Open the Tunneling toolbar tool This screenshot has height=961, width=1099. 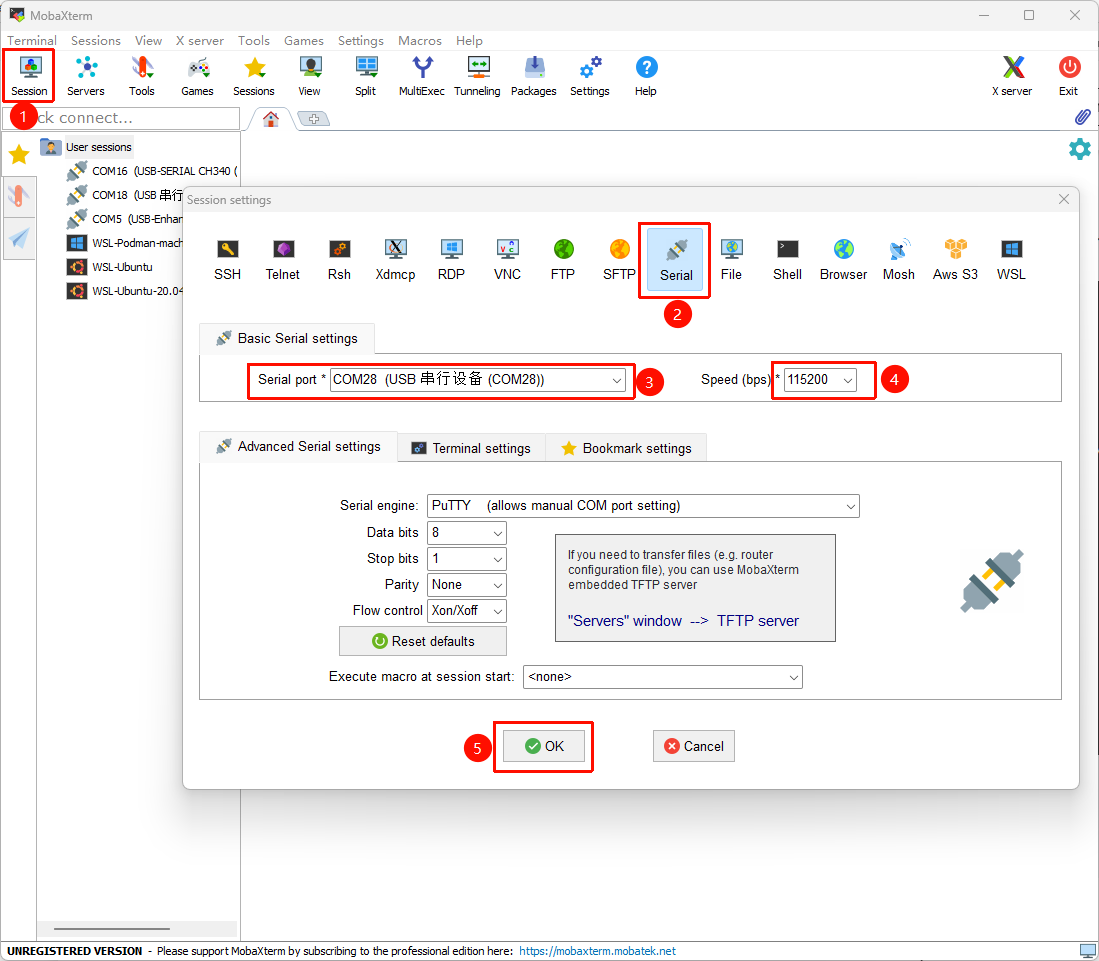[477, 76]
